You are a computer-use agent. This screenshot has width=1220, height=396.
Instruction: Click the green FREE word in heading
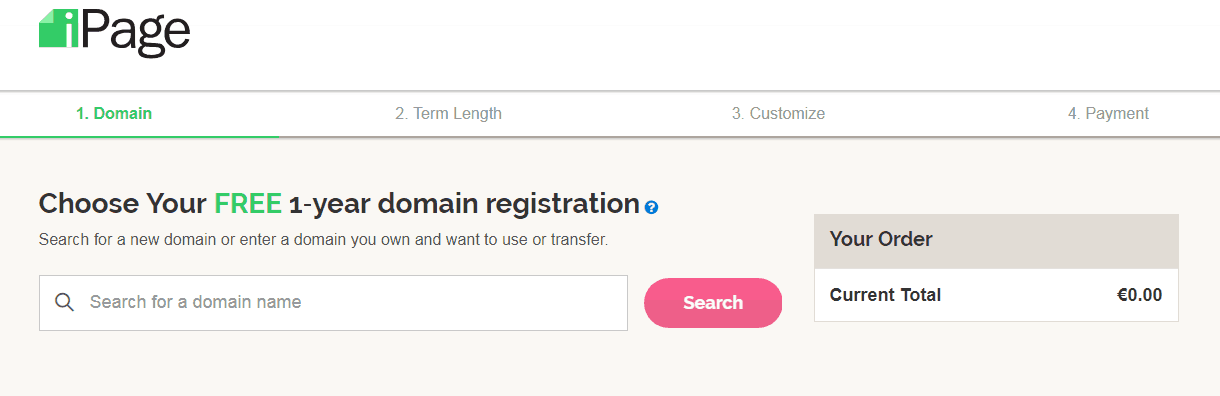coord(248,204)
